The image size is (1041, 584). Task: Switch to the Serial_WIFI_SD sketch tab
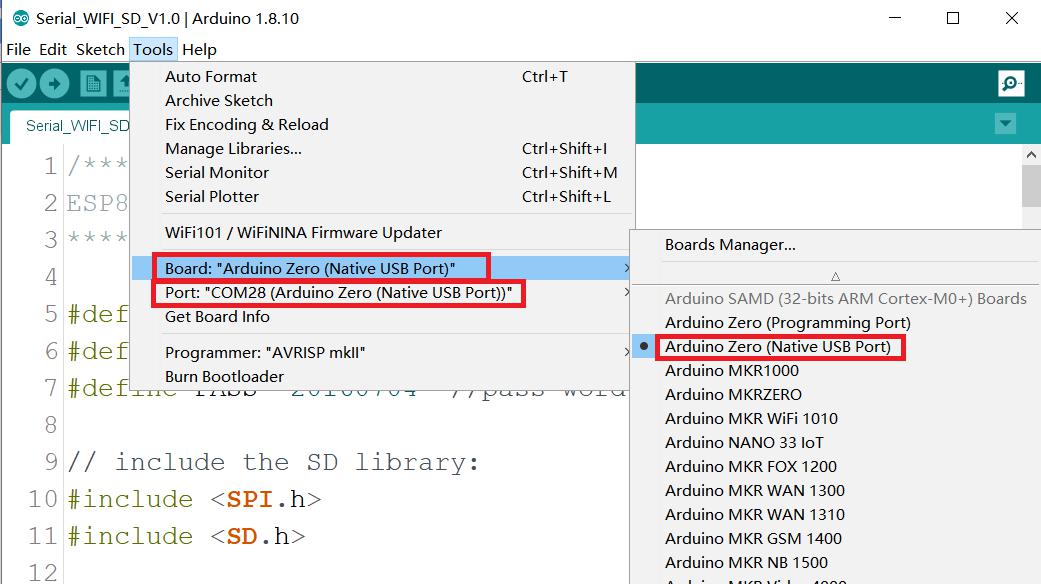point(70,126)
